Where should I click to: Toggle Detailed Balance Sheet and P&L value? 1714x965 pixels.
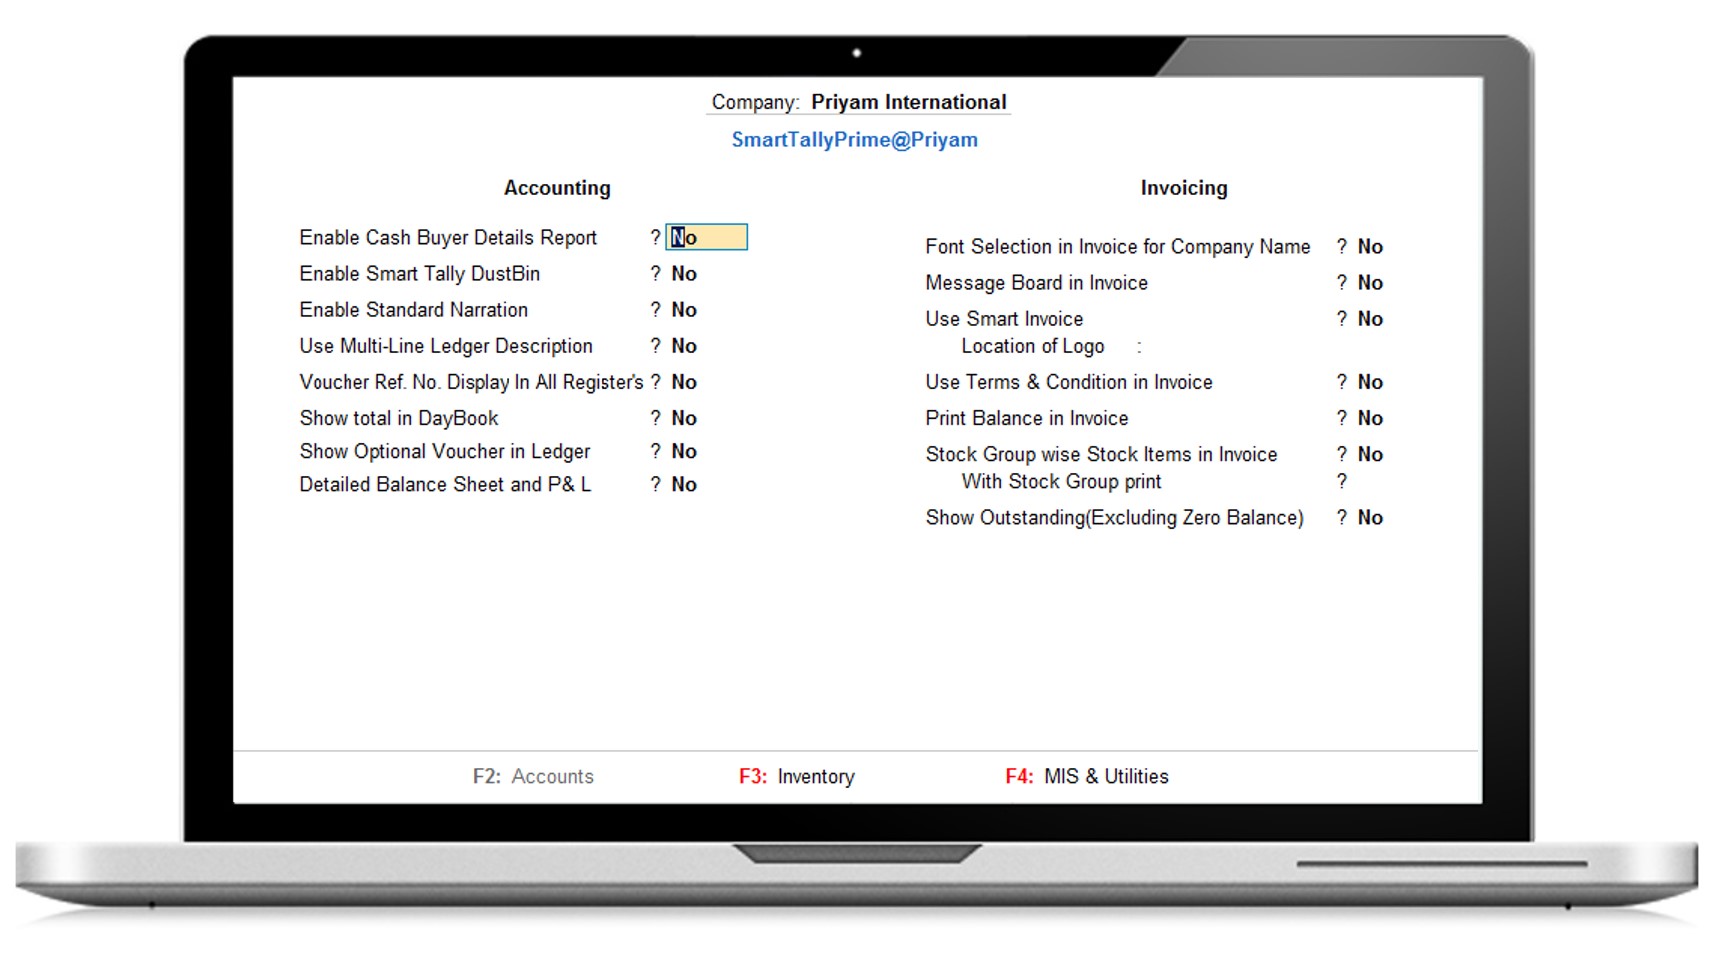coord(684,484)
